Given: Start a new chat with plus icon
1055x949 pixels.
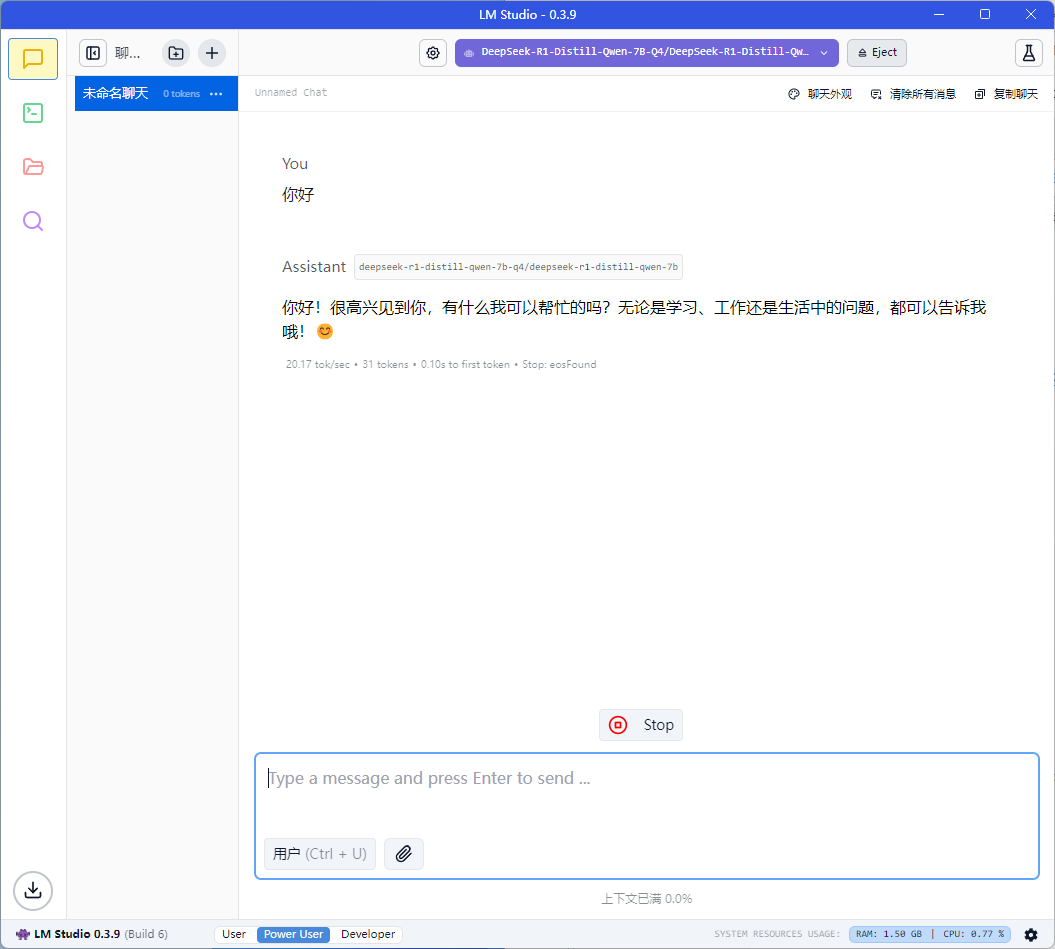Looking at the screenshot, I should 211,53.
